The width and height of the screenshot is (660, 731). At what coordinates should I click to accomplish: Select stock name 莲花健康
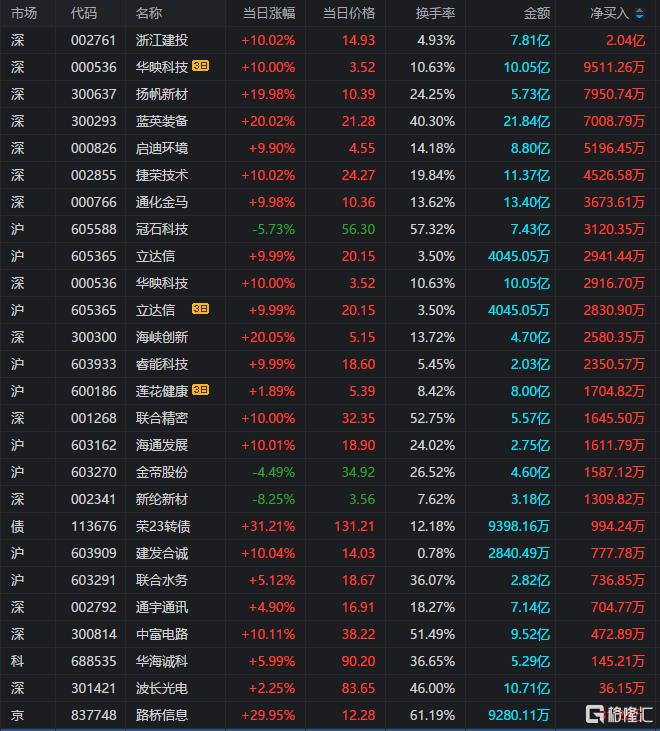162,392
